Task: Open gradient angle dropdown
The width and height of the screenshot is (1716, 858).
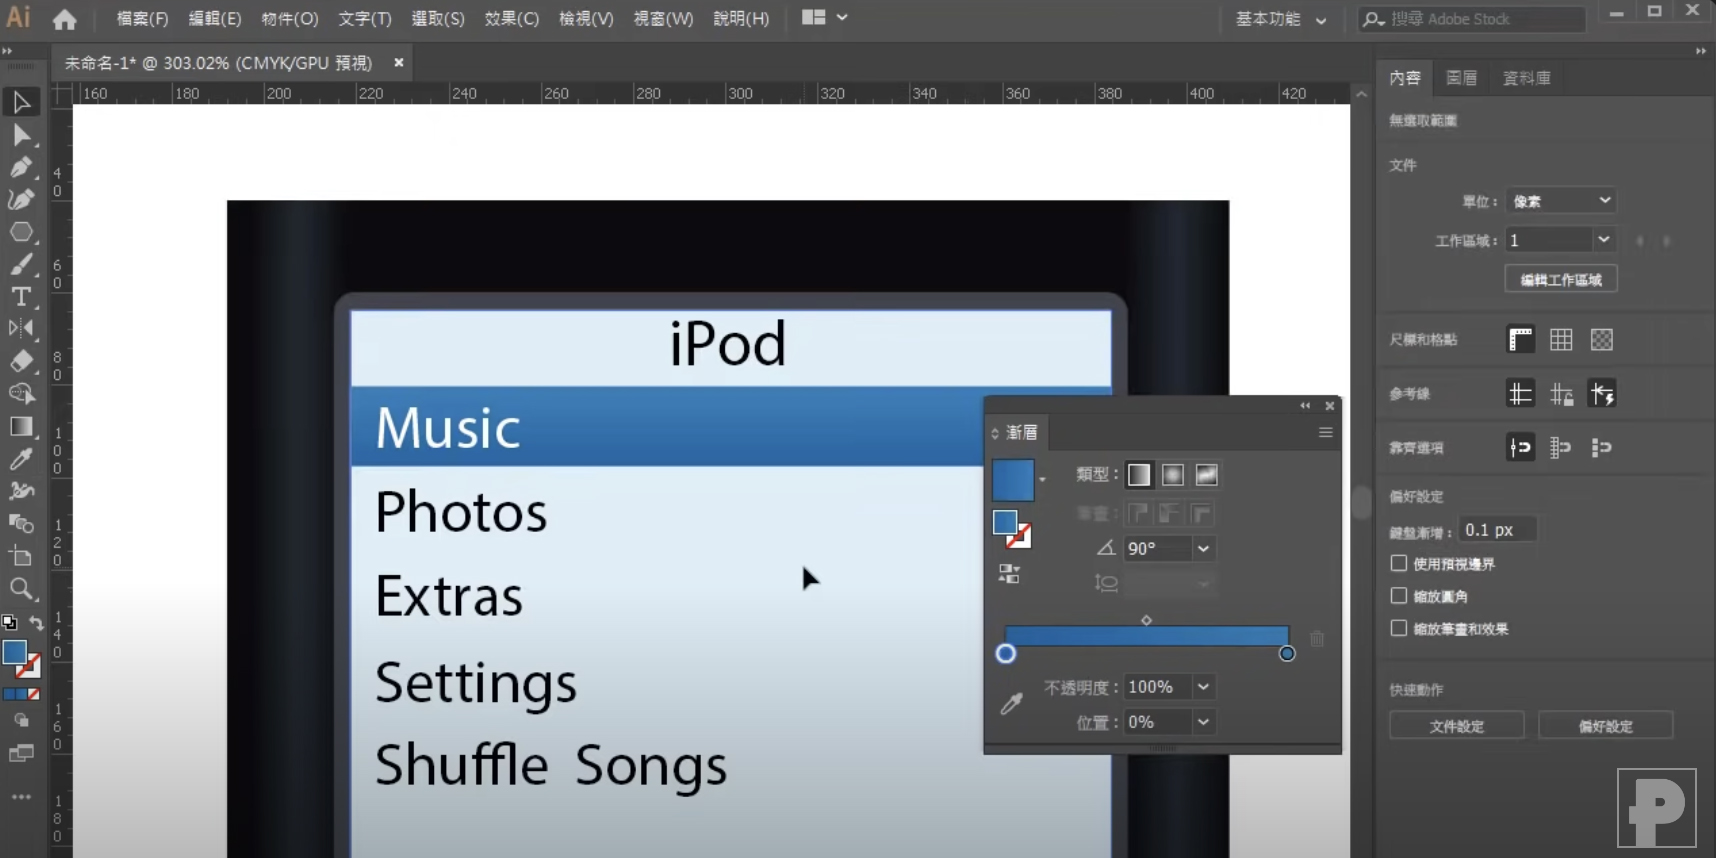Action: (x=1203, y=548)
